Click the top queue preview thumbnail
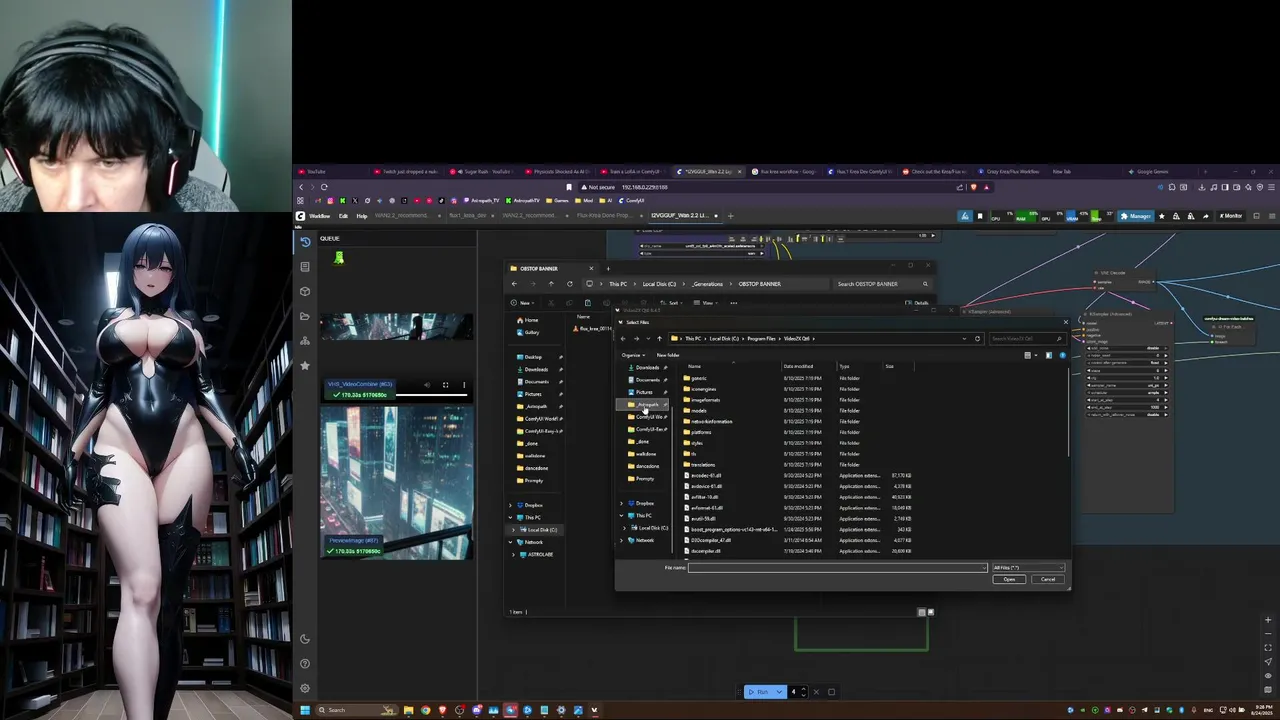This screenshot has width=1280, height=720. coord(397,327)
